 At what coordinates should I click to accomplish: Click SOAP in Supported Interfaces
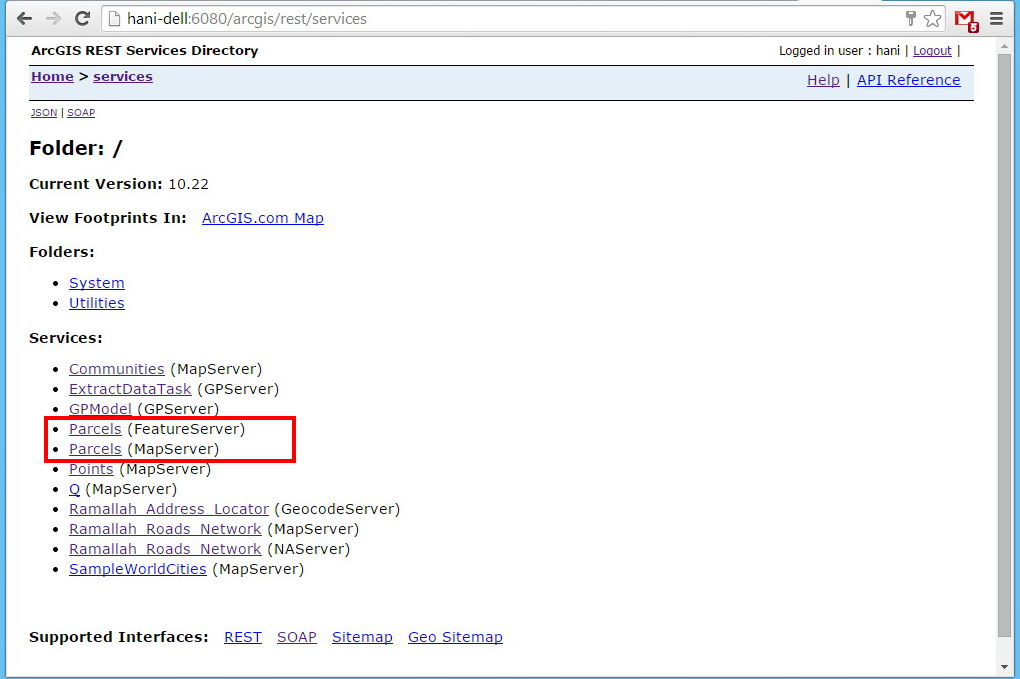tap(297, 637)
